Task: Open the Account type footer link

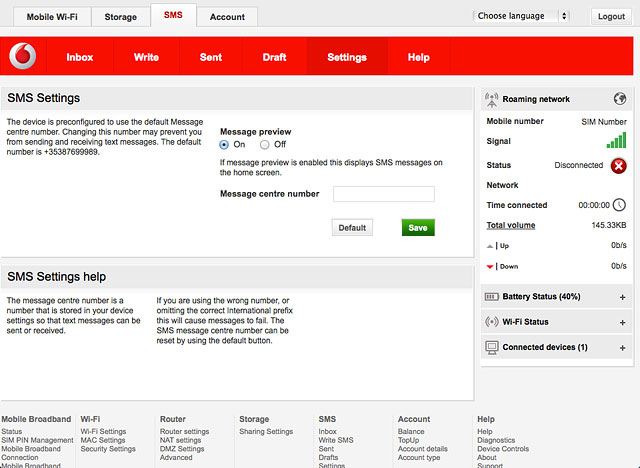Action: coord(419,457)
